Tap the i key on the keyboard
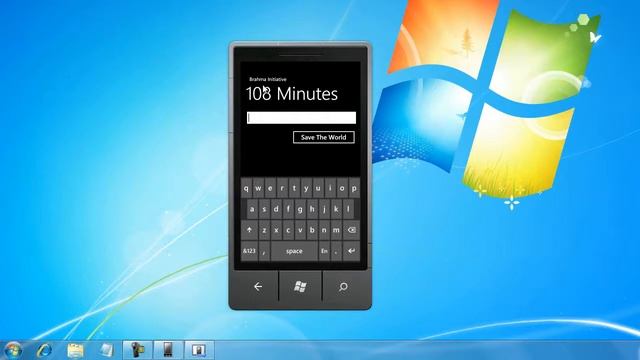 (330, 189)
